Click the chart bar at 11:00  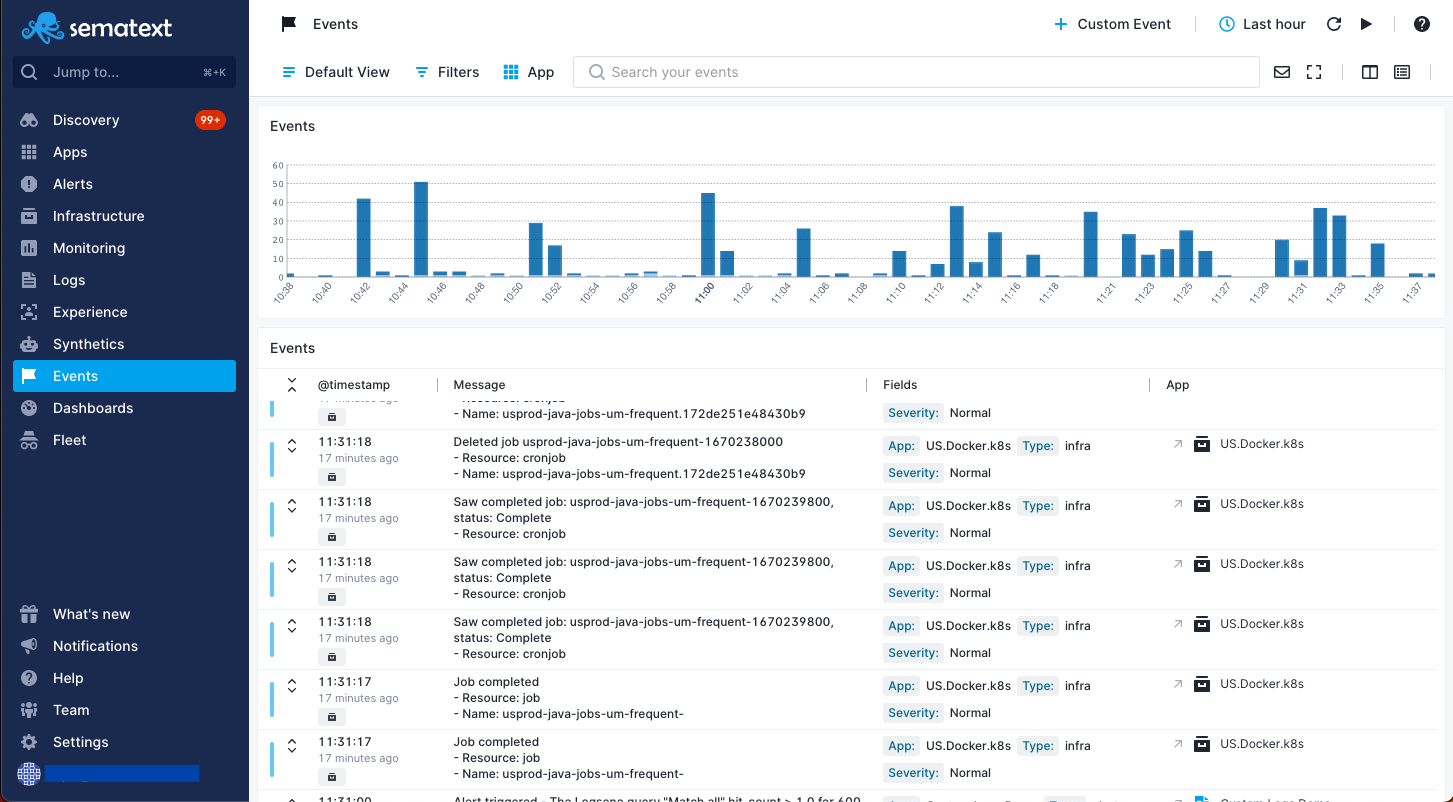pos(708,235)
